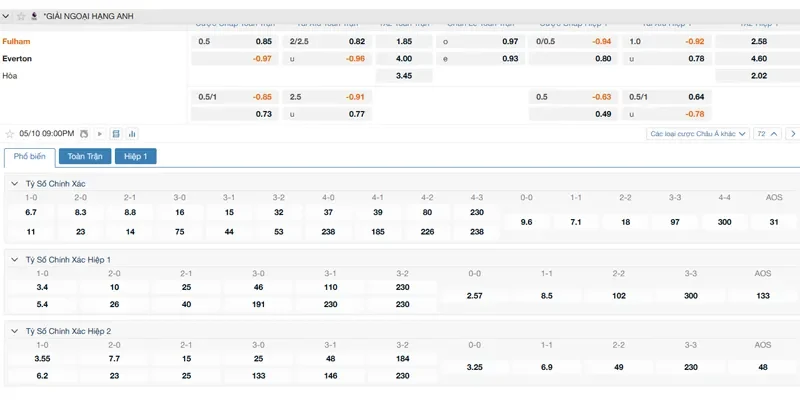The image size is (800, 400).
Task: Collapse the Tỷ Số Chính Xác Hiệp 1 section
Action: click(15, 259)
